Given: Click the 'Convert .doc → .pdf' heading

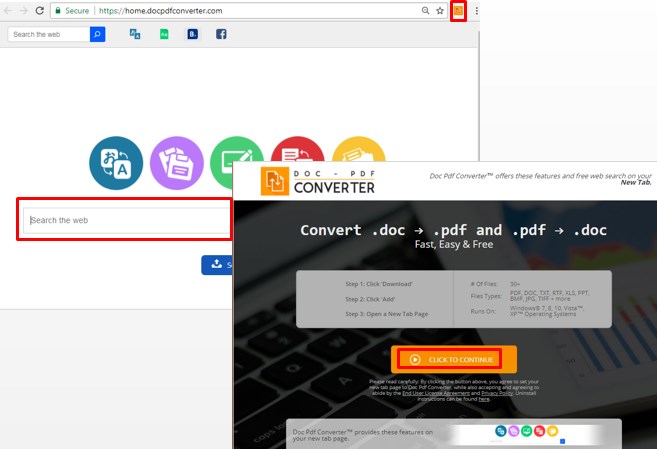Looking at the screenshot, I should pyautogui.click(x=454, y=230).
